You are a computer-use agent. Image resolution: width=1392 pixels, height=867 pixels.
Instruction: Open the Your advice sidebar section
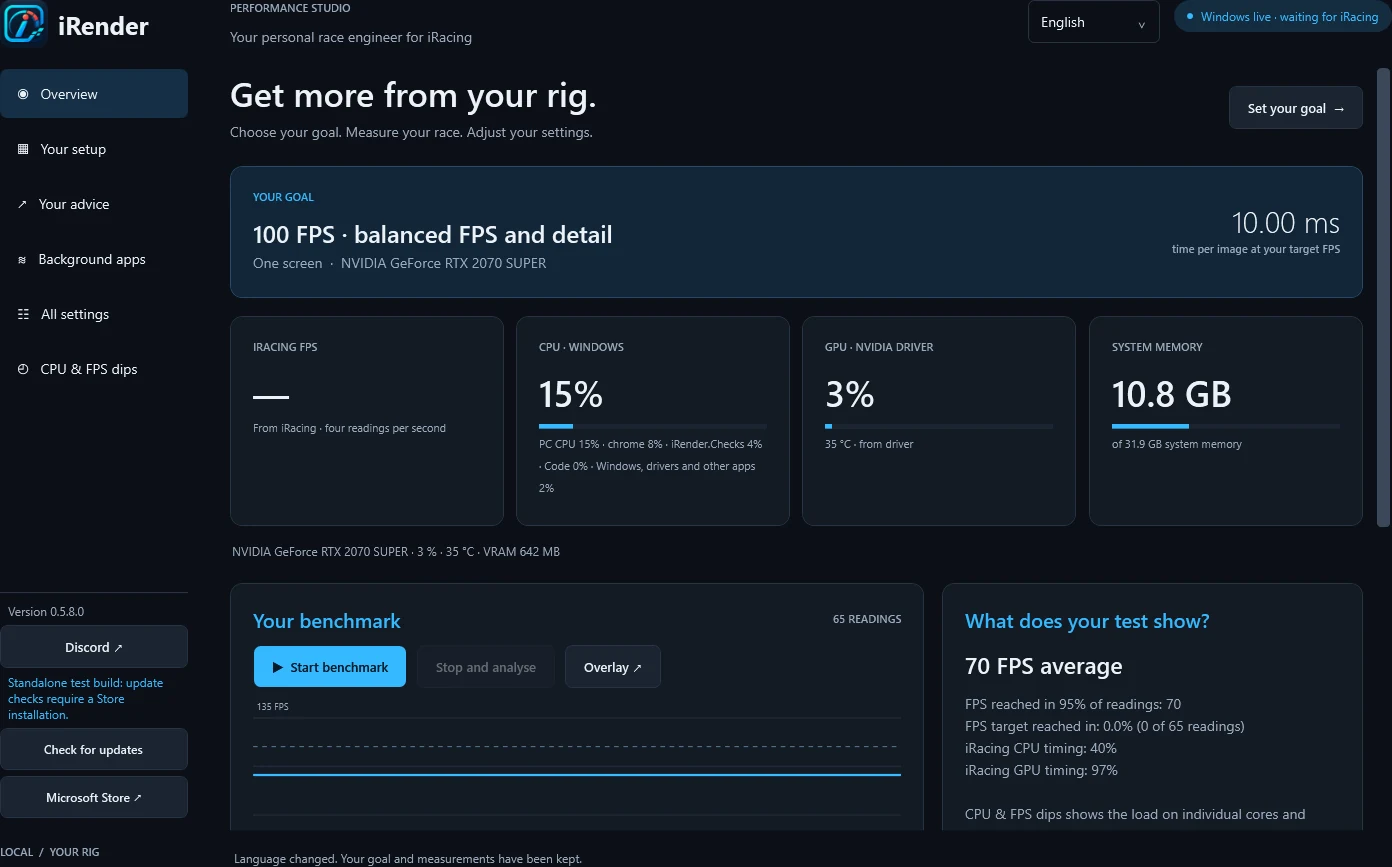point(94,204)
